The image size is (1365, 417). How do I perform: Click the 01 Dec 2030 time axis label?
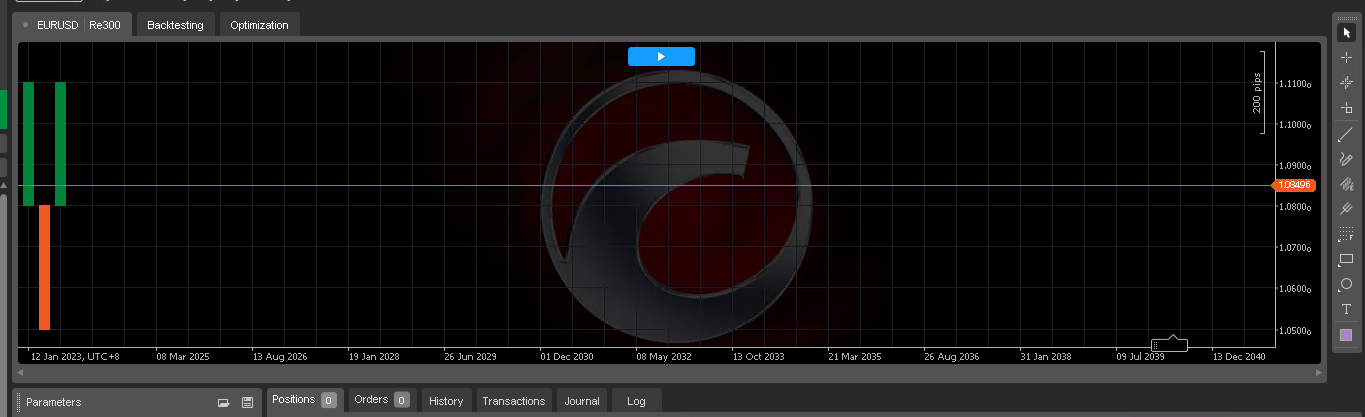[567, 356]
